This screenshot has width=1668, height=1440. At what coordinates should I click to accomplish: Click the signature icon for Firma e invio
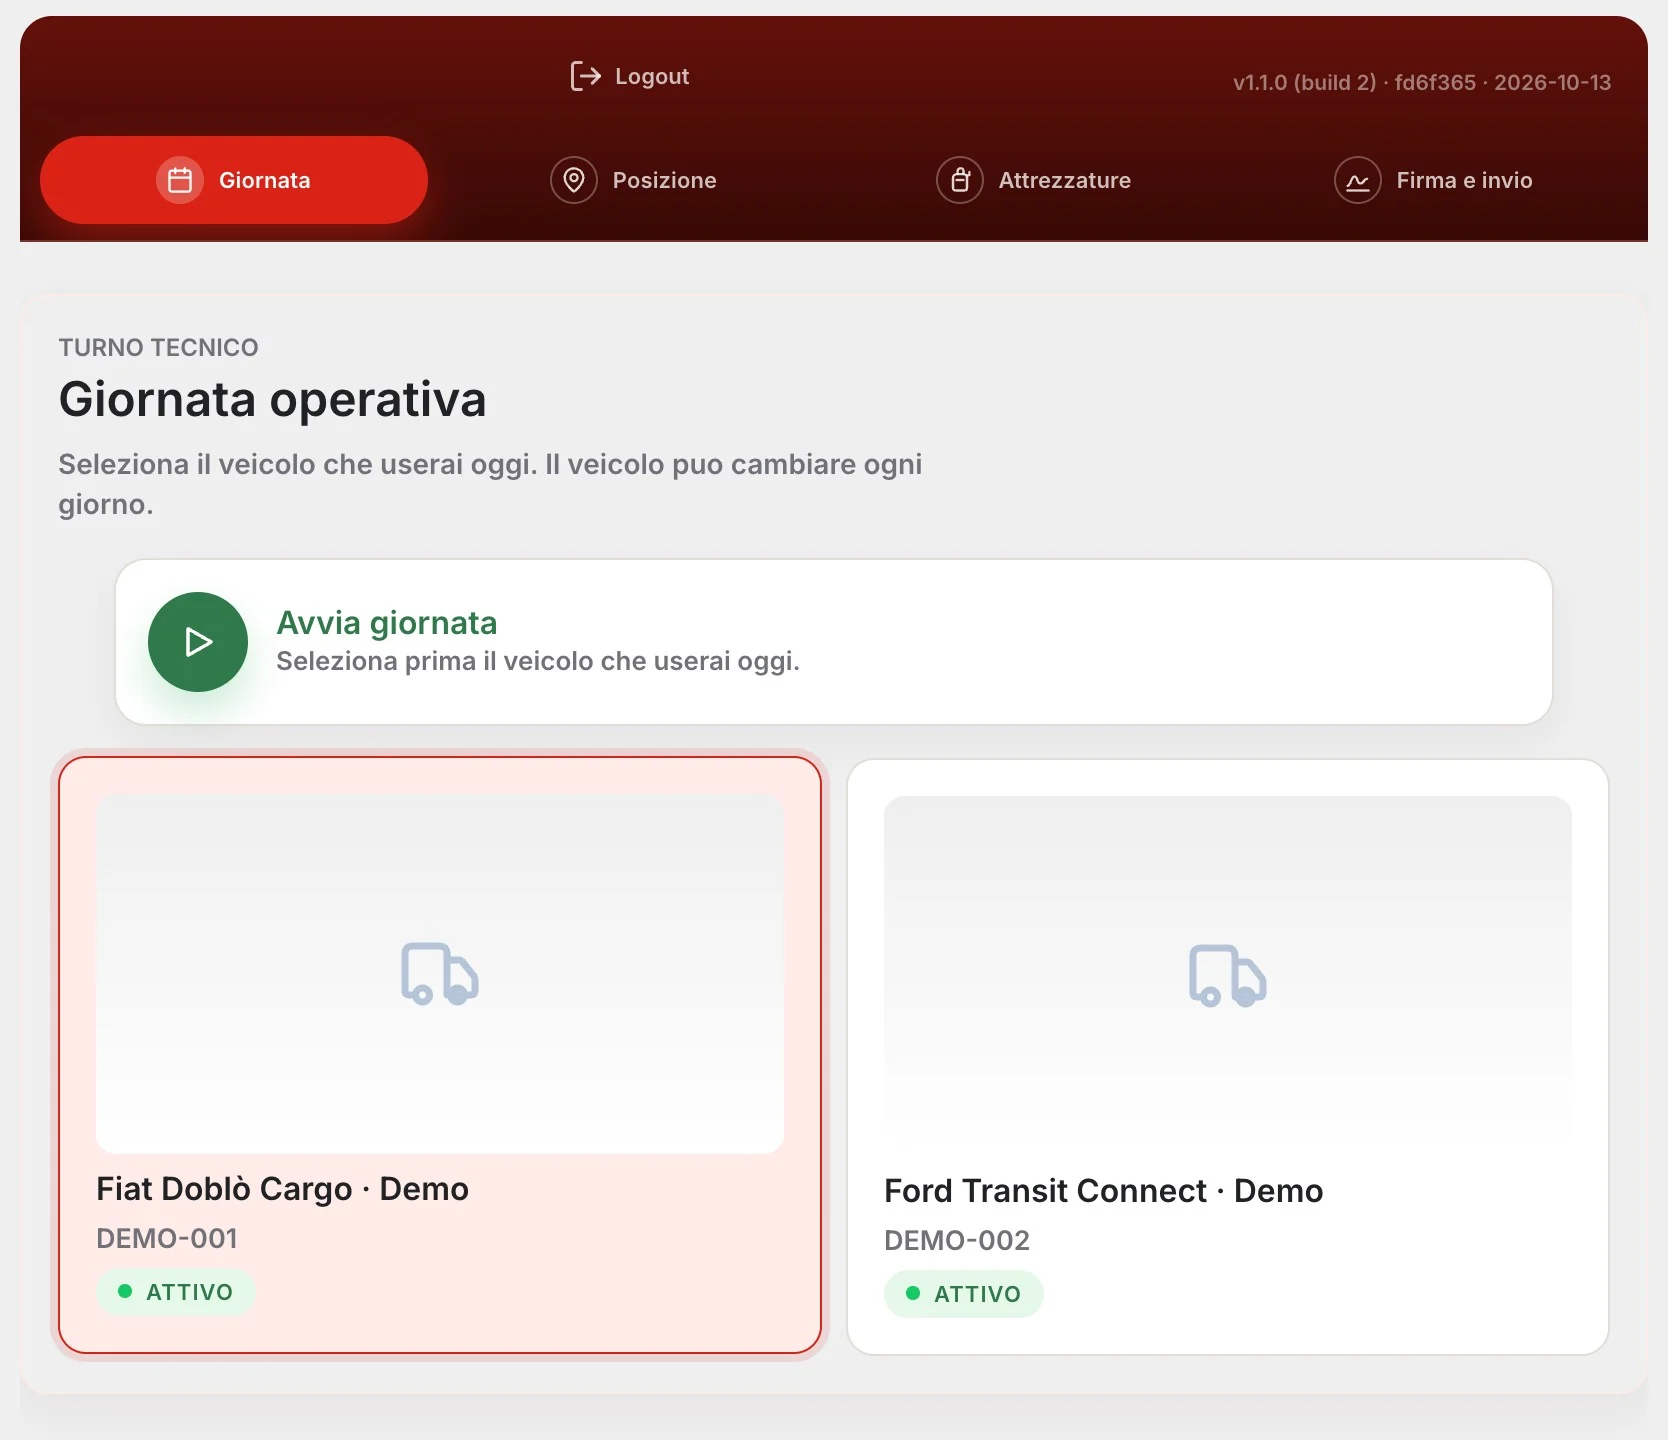coord(1358,180)
